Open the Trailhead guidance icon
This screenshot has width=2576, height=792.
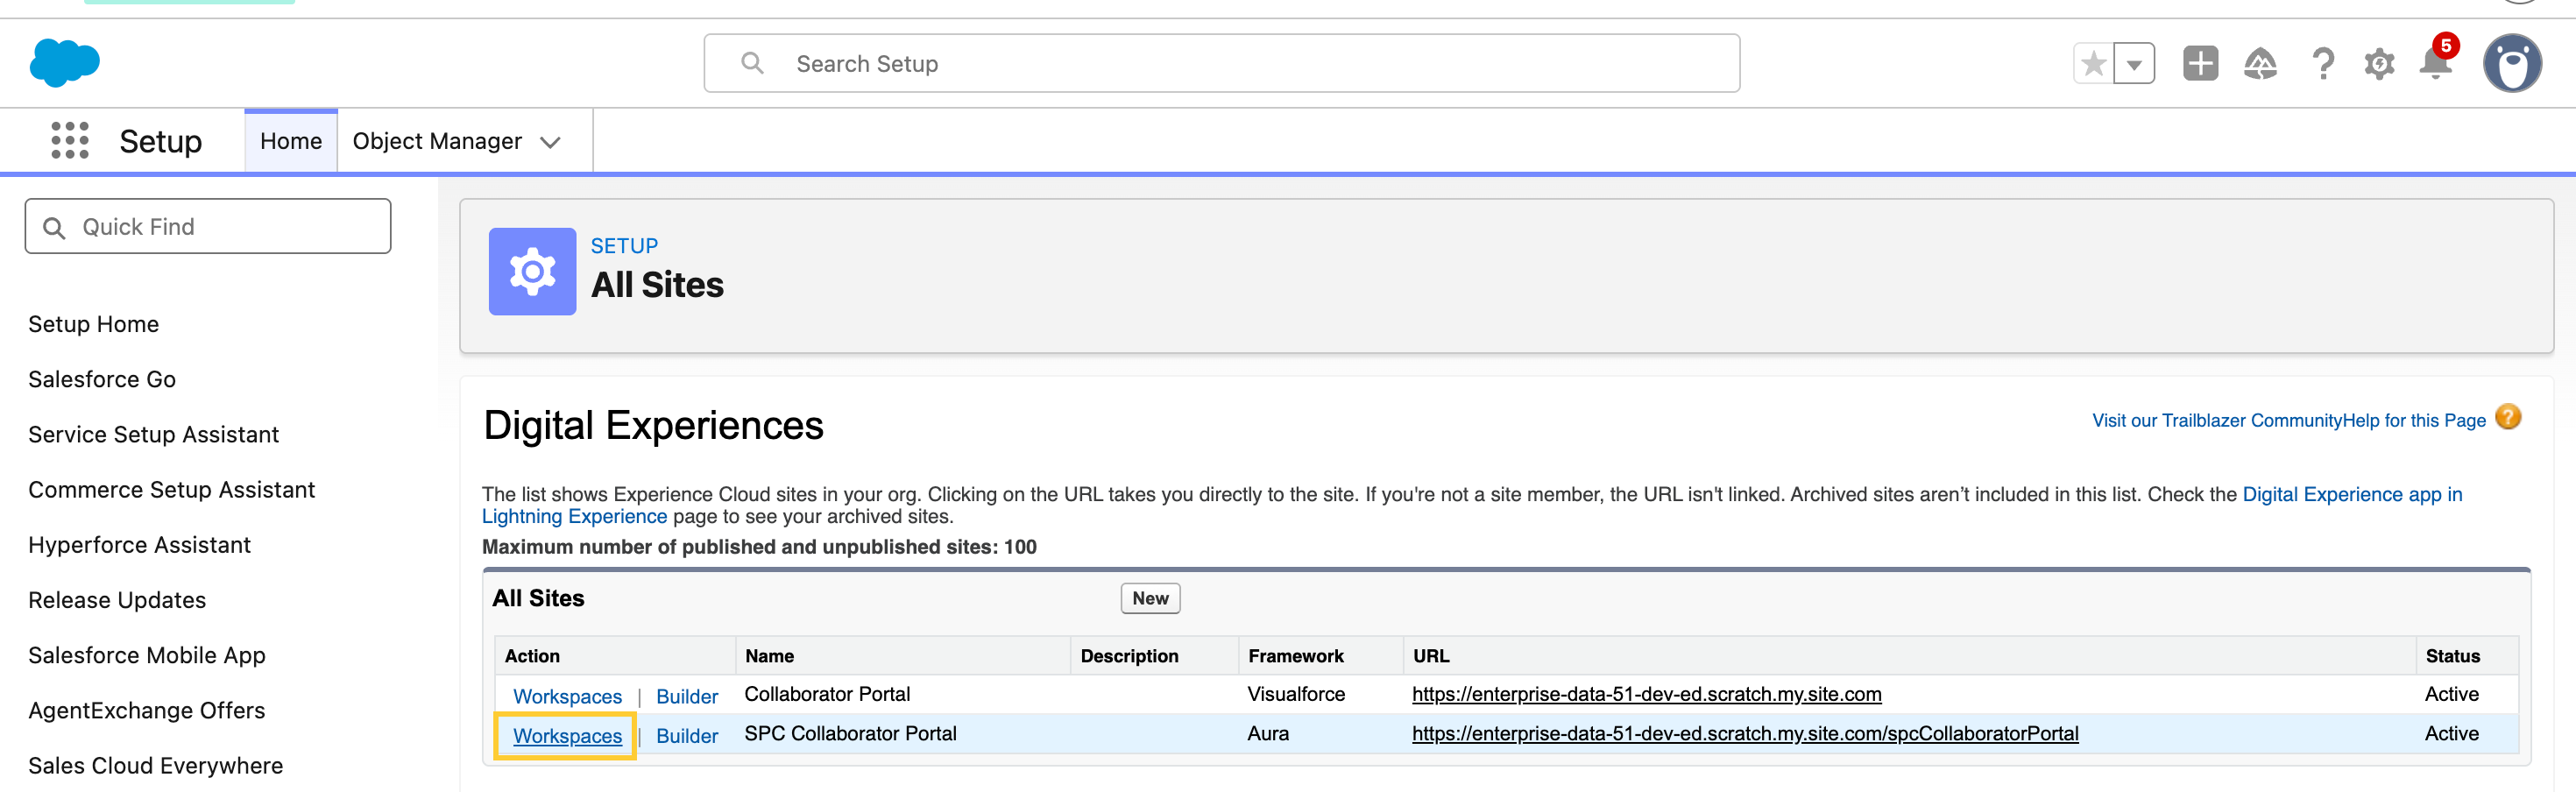tap(2260, 64)
